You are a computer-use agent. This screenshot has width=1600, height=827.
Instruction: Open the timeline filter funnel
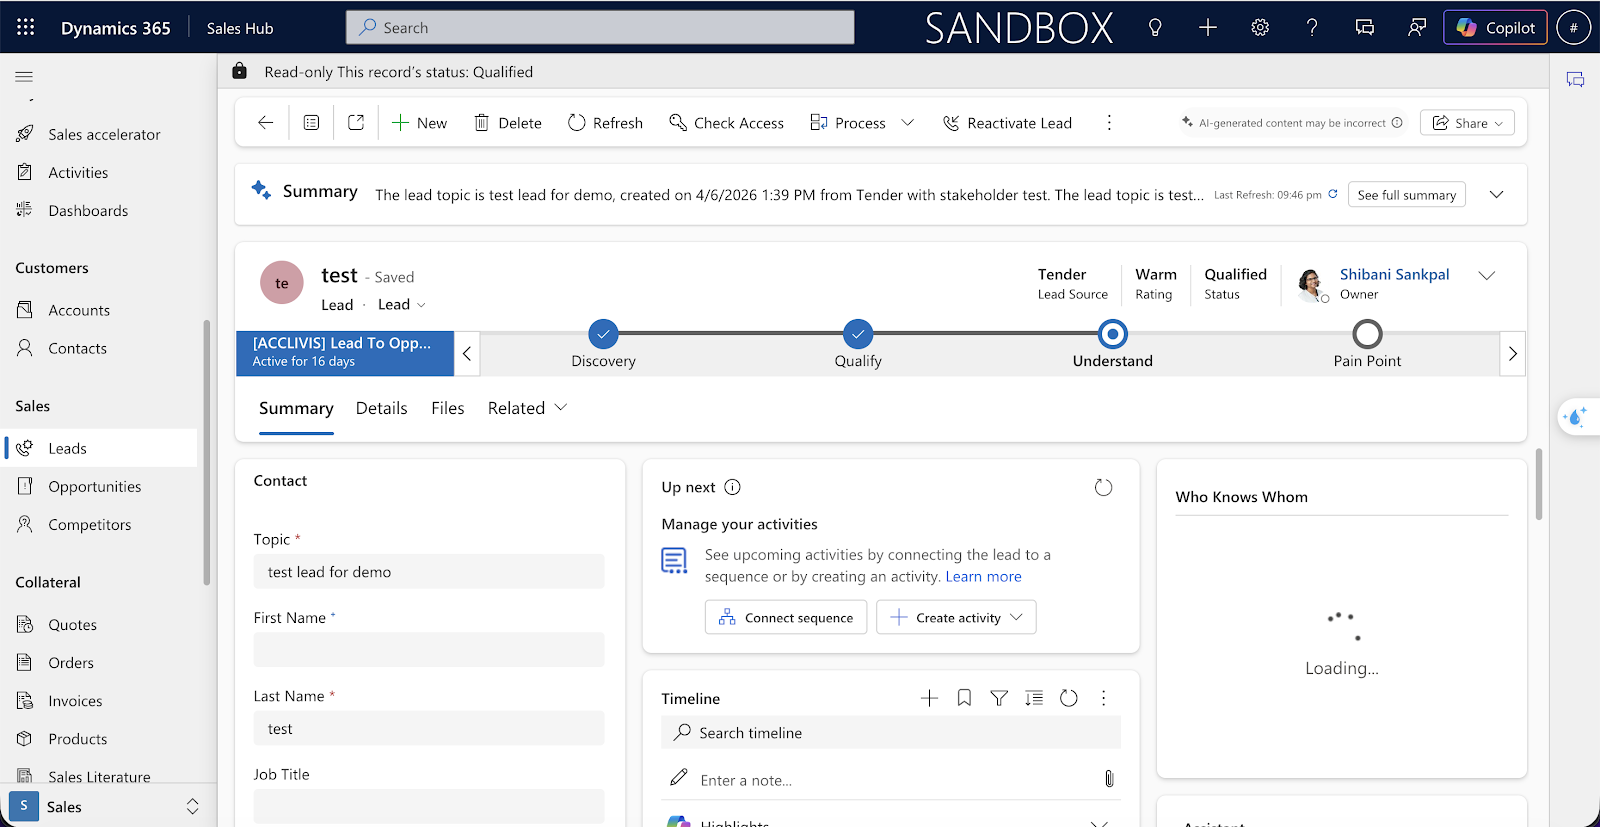999,698
